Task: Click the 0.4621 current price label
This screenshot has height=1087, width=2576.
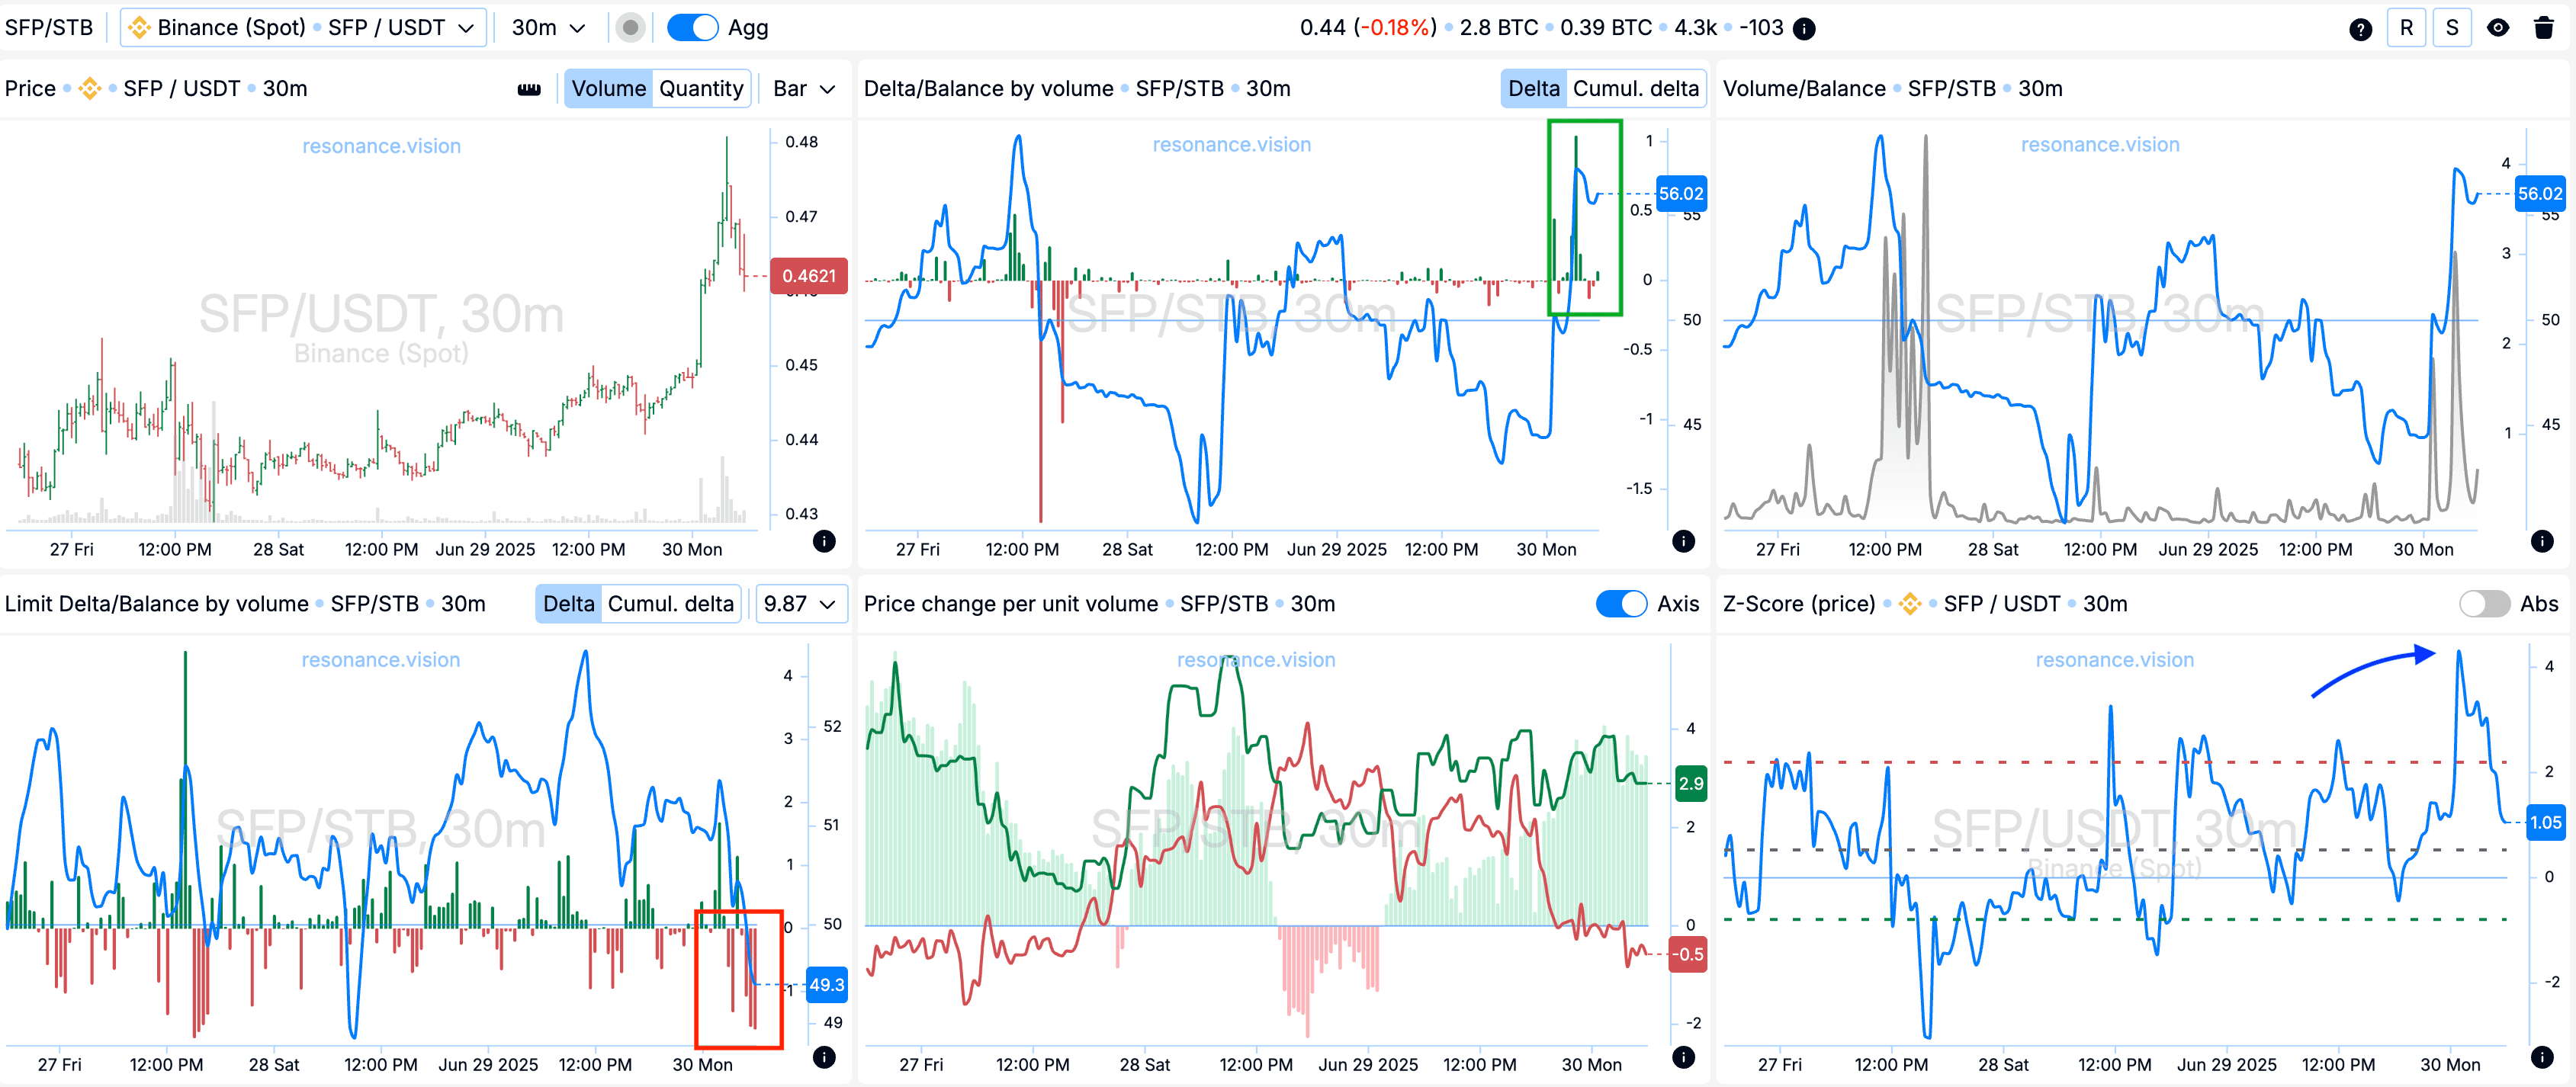Action: [808, 276]
